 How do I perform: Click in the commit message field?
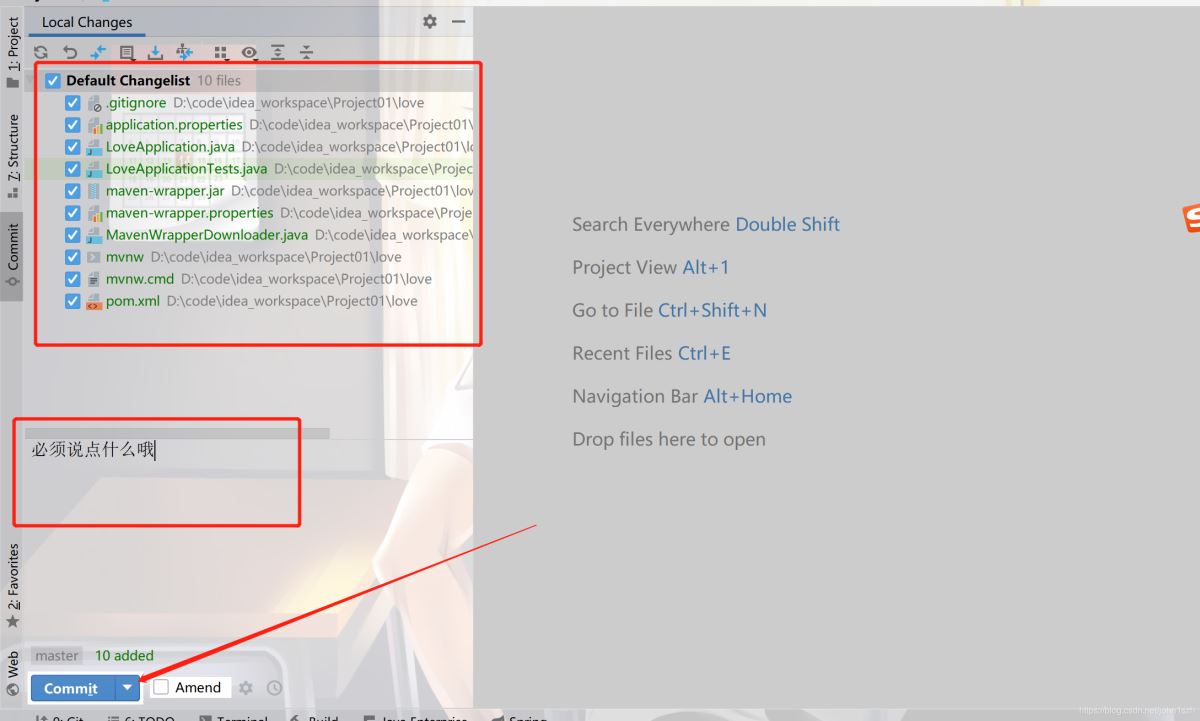(248, 541)
